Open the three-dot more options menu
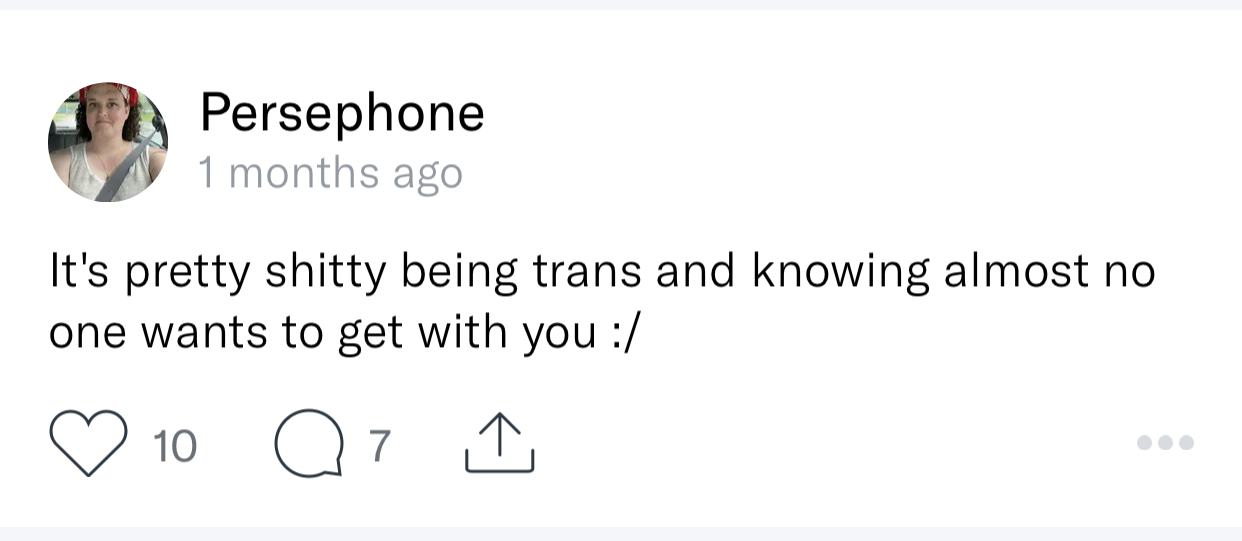 1165,442
